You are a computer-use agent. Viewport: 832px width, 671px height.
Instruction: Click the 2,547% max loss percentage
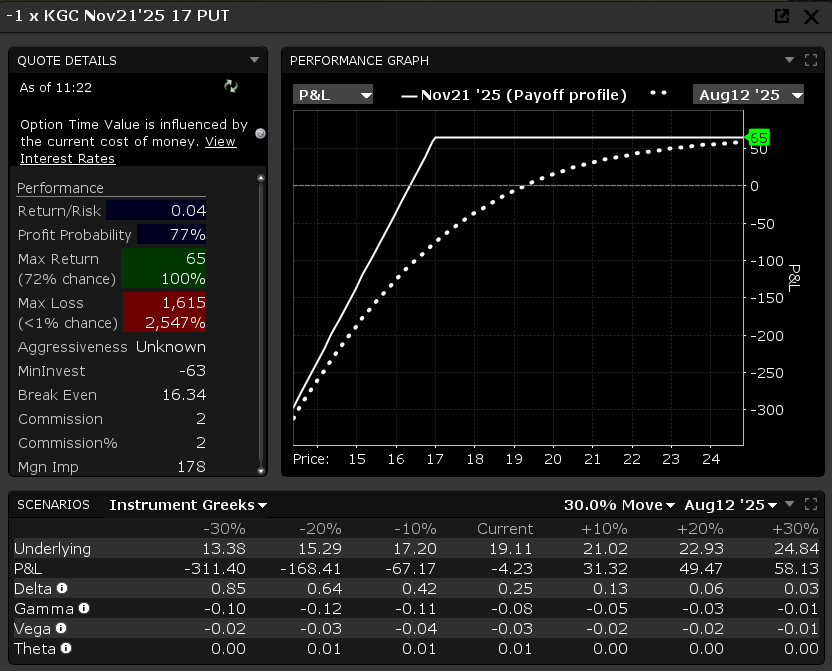[x=175, y=323]
